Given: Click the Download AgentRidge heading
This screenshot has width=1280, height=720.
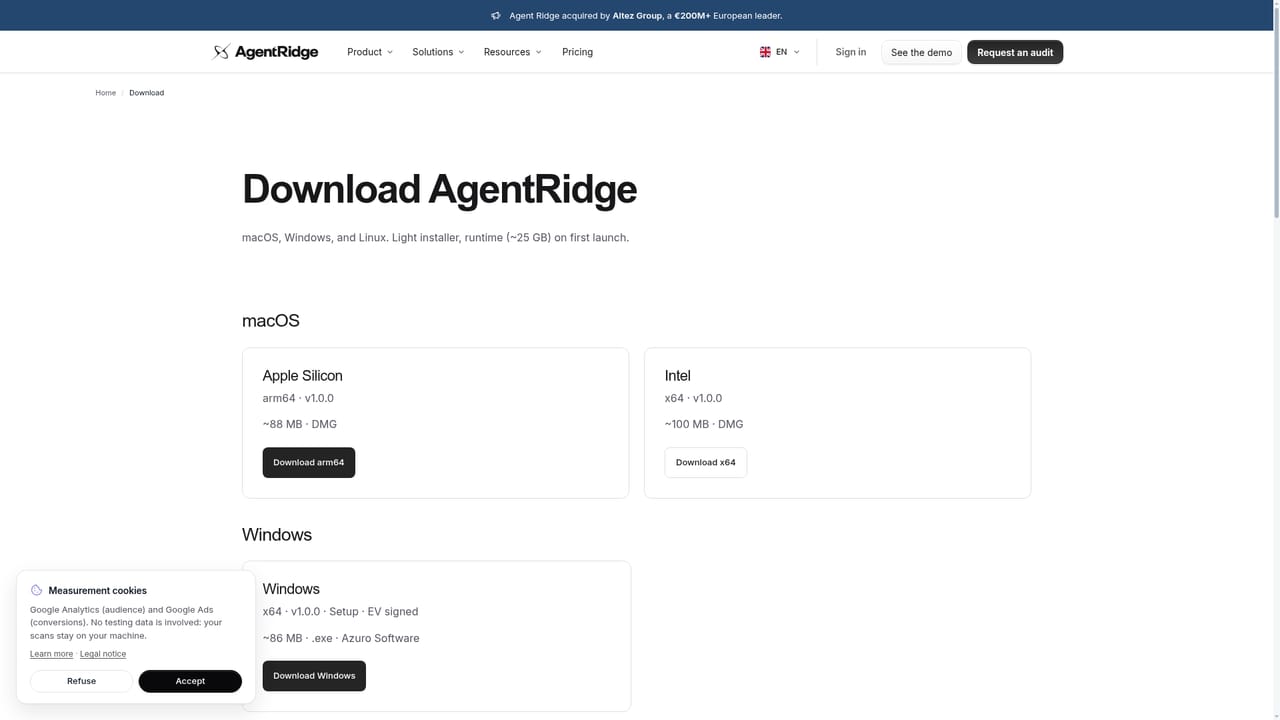Looking at the screenshot, I should [x=439, y=189].
